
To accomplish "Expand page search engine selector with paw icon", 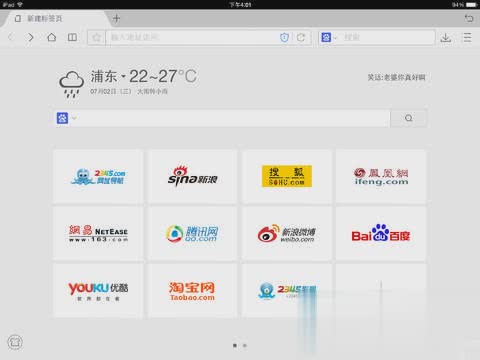I will (66, 118).
